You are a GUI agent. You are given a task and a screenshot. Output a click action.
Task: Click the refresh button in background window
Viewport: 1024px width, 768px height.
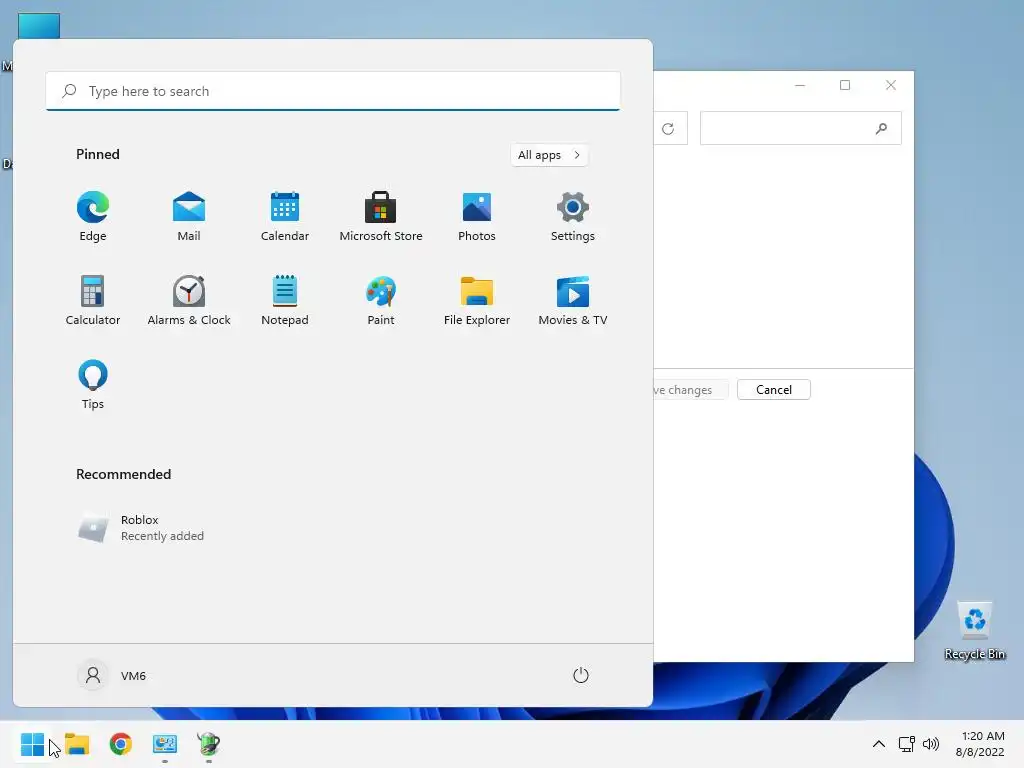tap(668, 129)
